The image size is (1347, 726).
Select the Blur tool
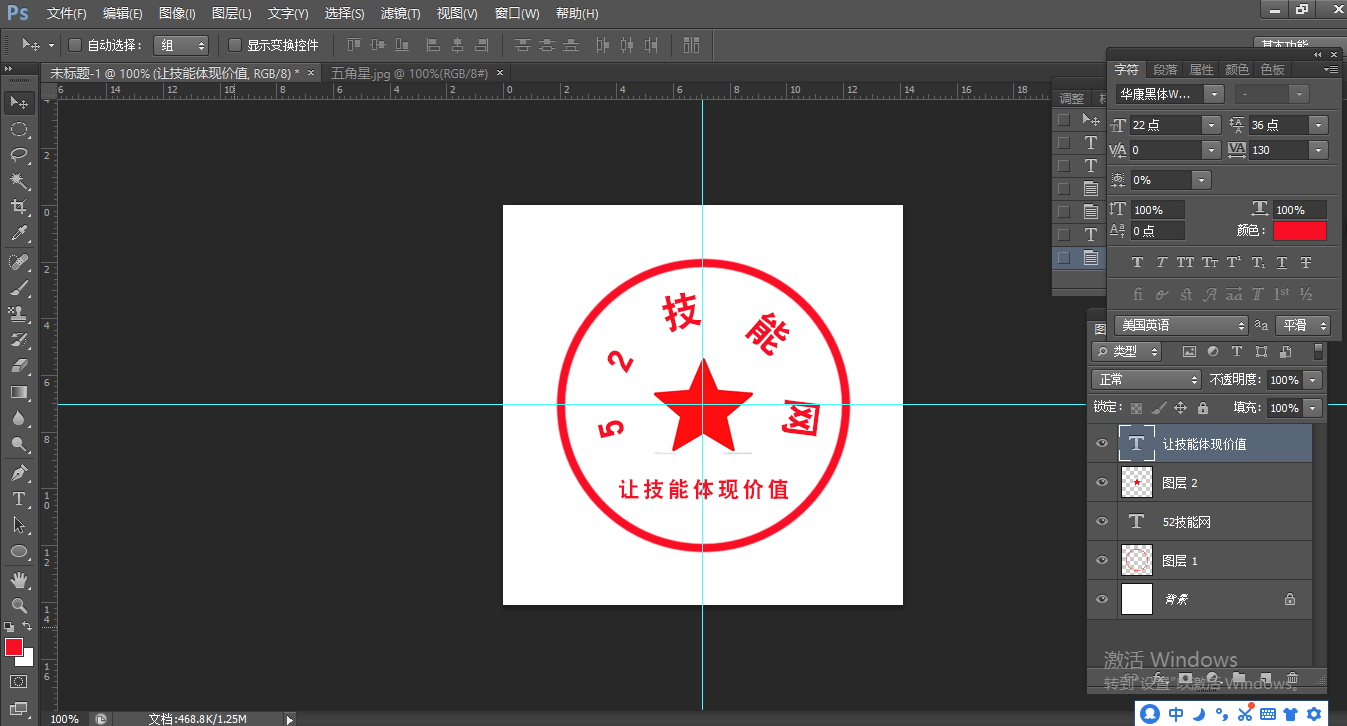[x=19, y=418]
